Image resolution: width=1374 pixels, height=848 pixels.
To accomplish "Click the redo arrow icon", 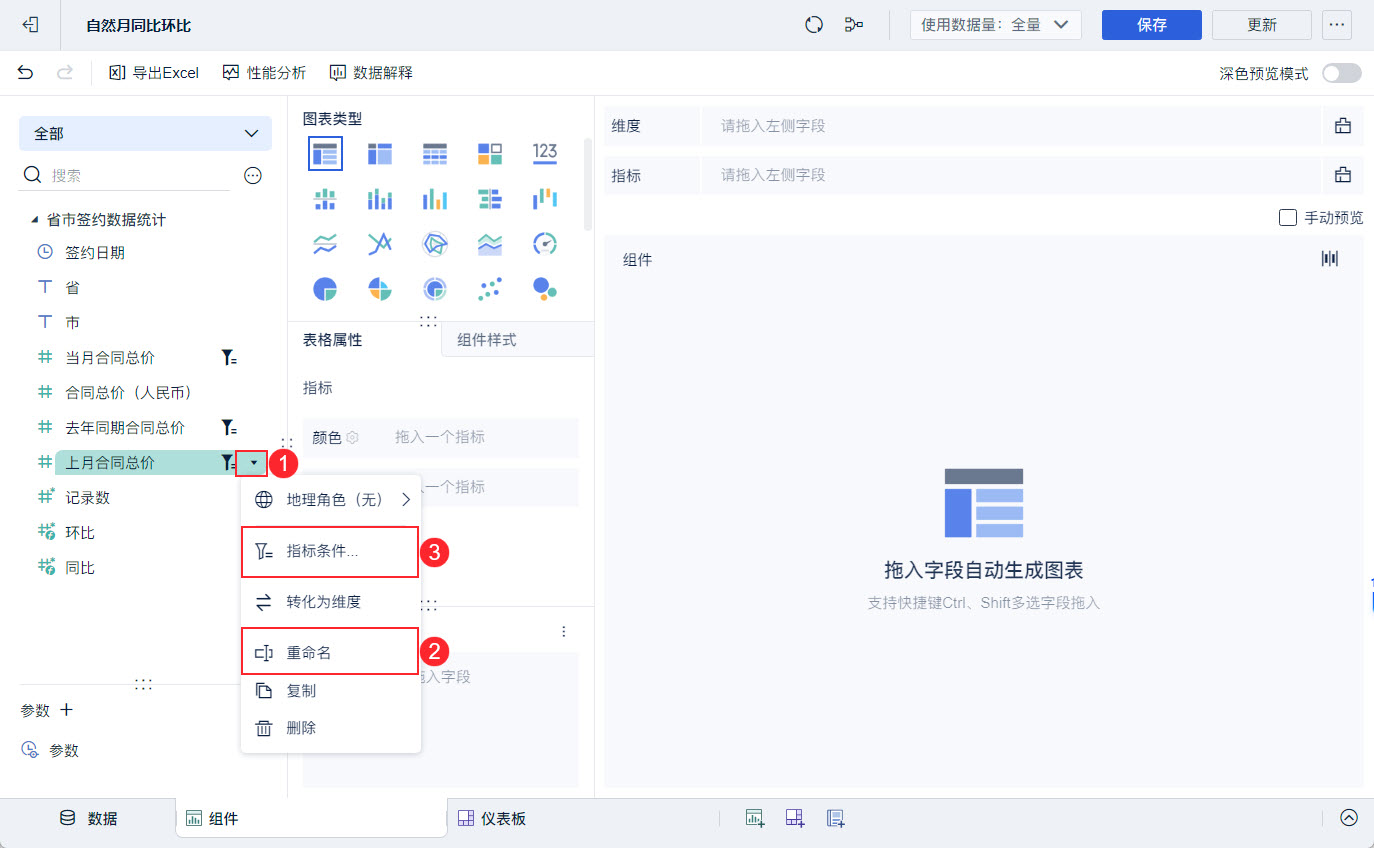I will click(65, 72).
